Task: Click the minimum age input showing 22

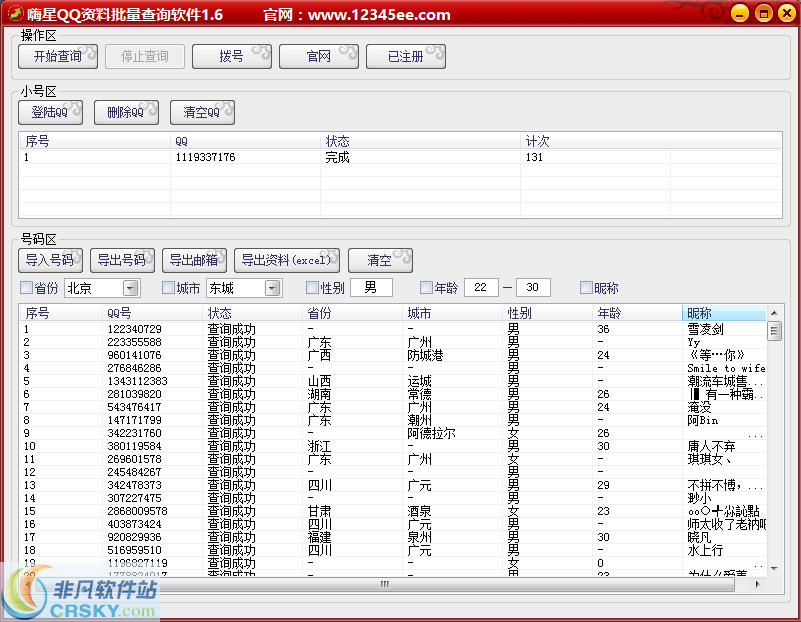Action: coord(482,287)
